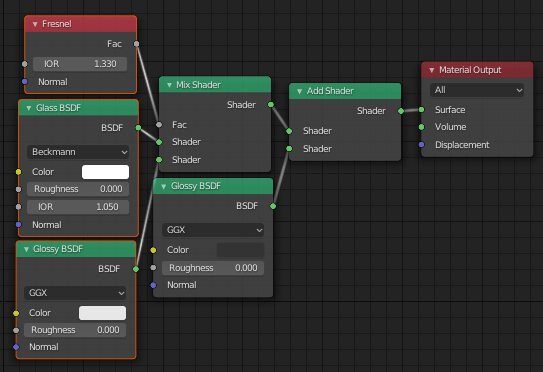Click the Glass BSDF Roughness 0.000 field
The width and height of the screenshot is (543, 372).
tap(78, 189)
